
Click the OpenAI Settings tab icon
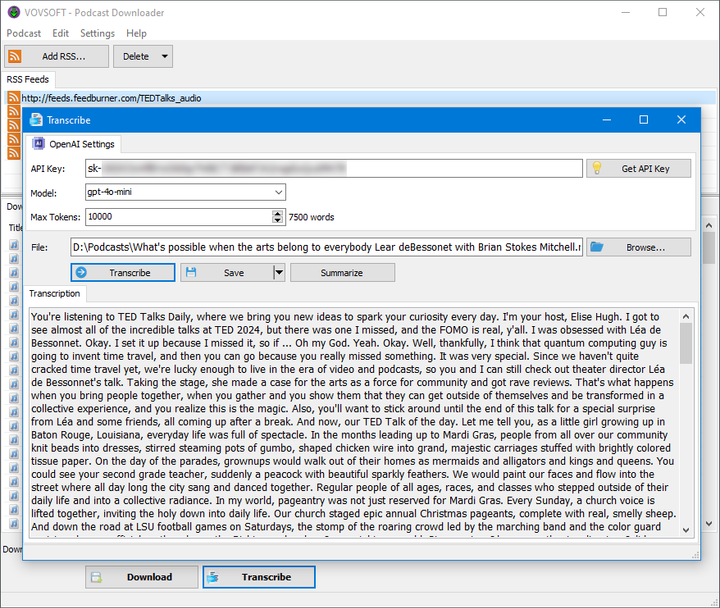pyautogui.click(x=39, y=144)
